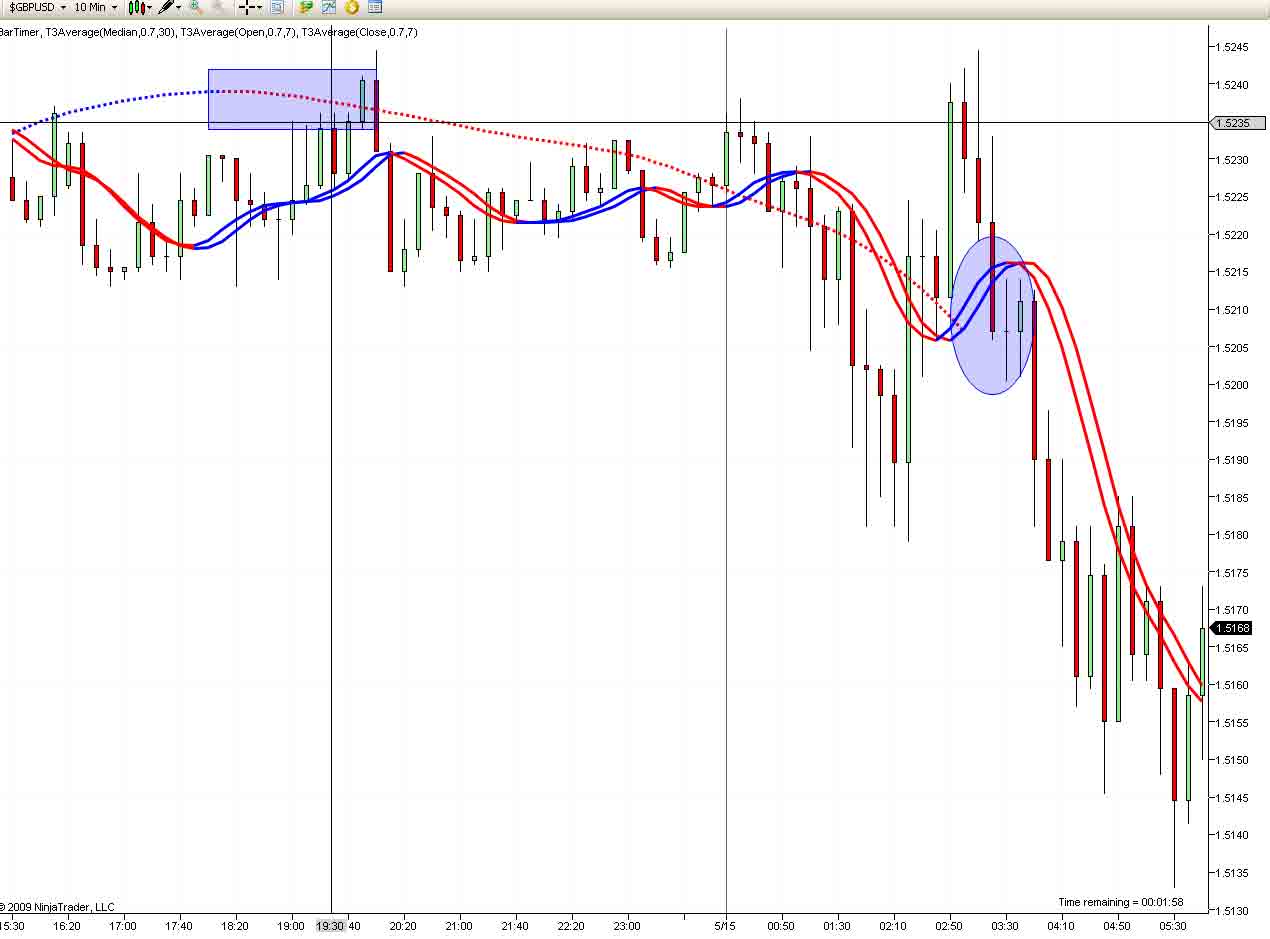The height and width of the screenshot is (939, 1270).
Task: Click the 19:30 time axis marker
Action: coord(331,926)
